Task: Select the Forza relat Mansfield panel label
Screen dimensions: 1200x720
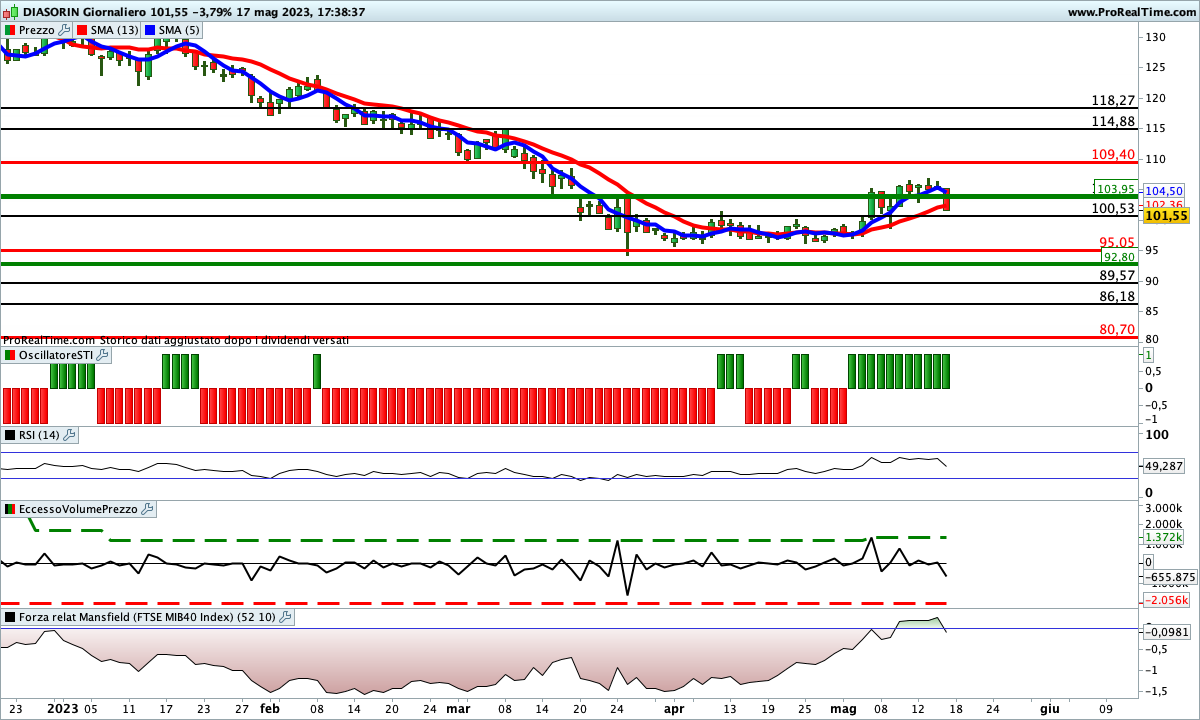Action: point(148,617)
